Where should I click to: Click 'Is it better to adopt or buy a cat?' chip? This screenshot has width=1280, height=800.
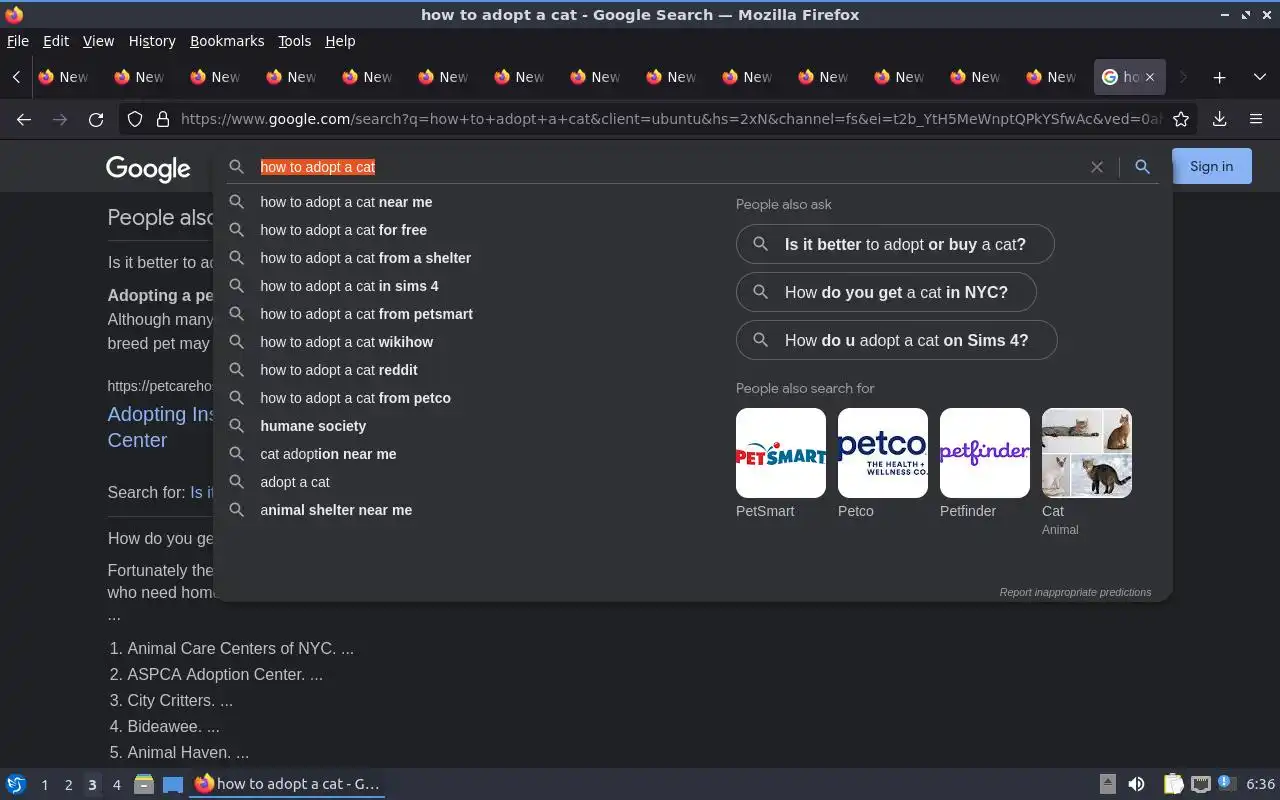coord(895,244)
